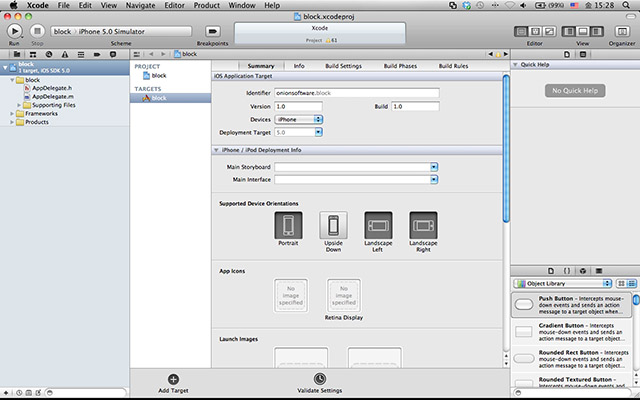
Task: Switch to the Standard editor
Action: coord(521,31)
